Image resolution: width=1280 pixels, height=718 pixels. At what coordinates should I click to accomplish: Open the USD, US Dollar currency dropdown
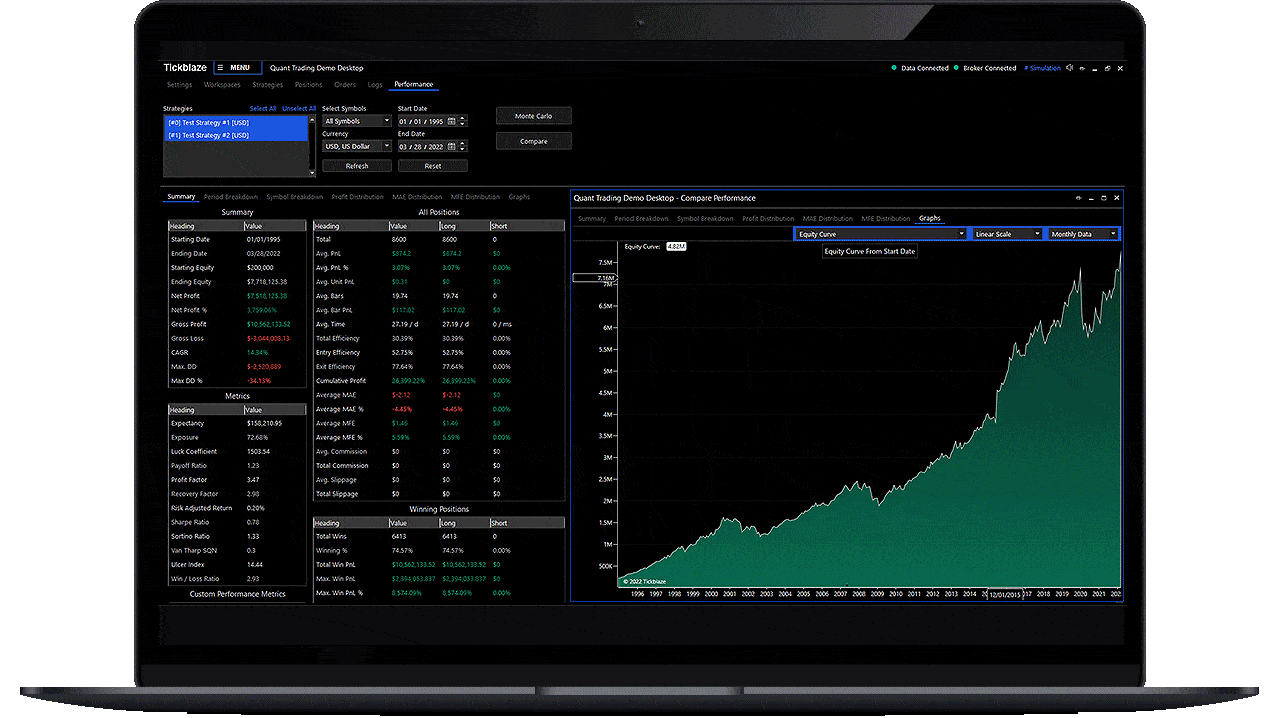point(357,146)
